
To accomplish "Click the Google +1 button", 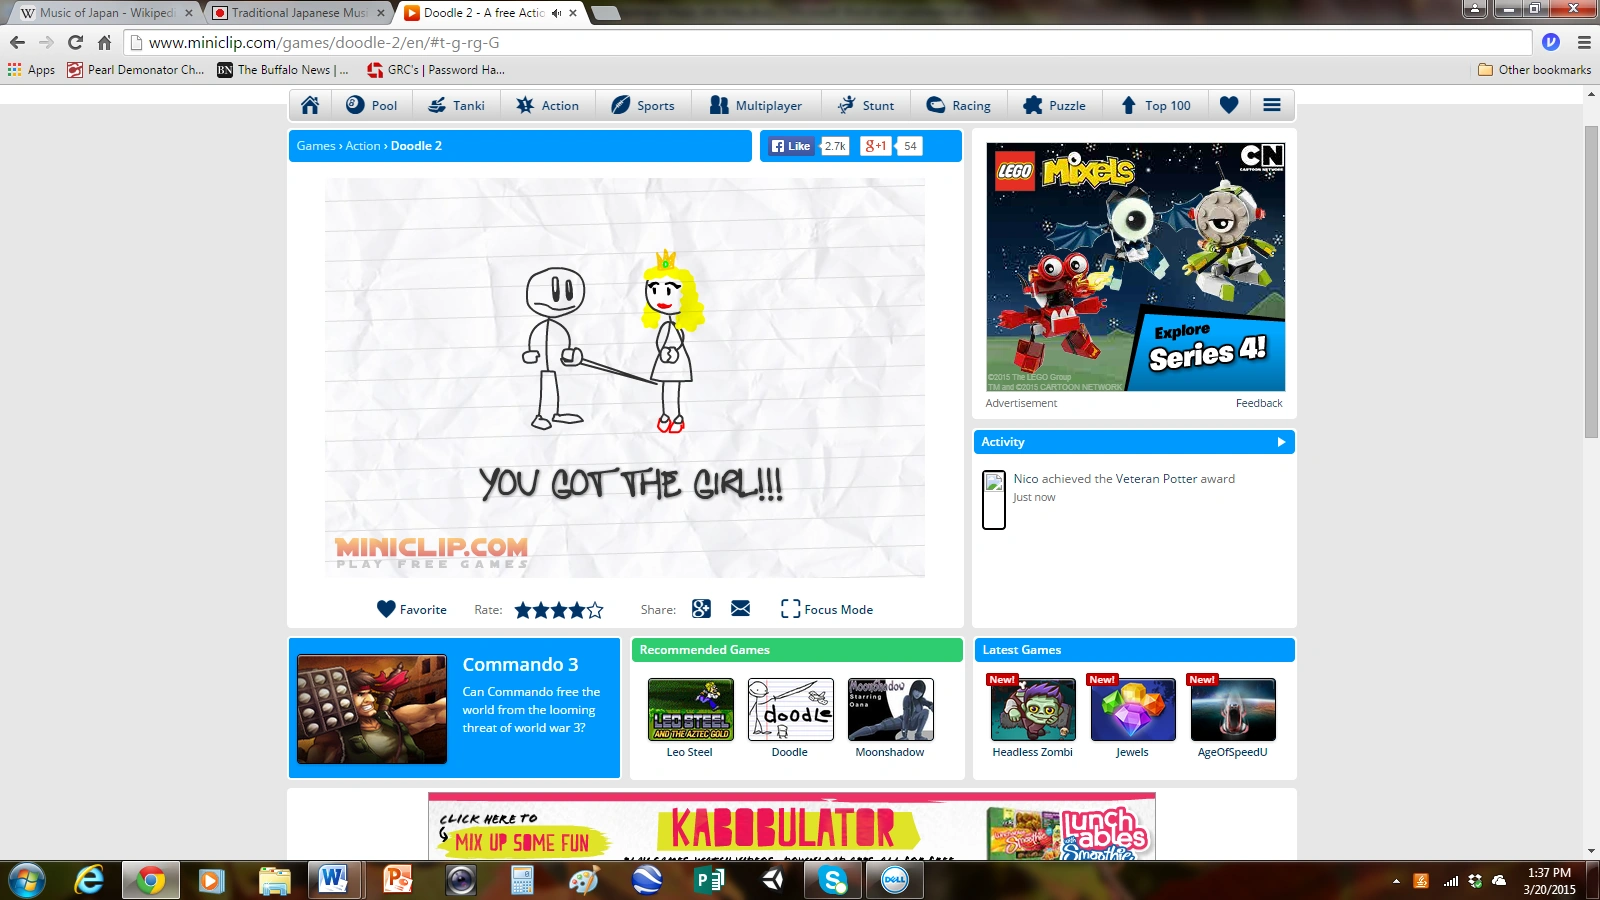I will (x=876, y=146).
